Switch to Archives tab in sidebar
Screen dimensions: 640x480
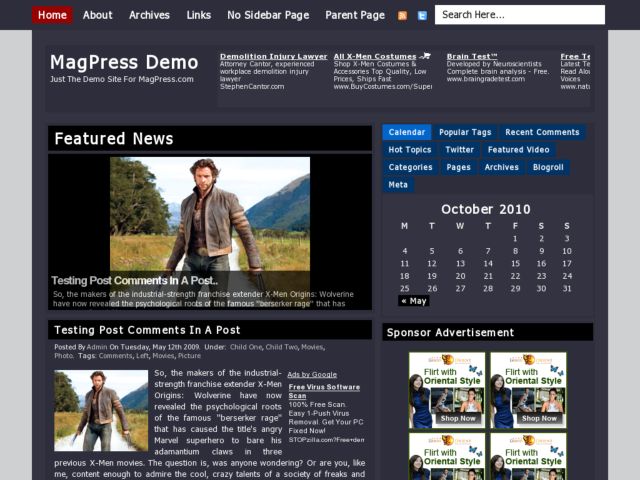[502, 167]
